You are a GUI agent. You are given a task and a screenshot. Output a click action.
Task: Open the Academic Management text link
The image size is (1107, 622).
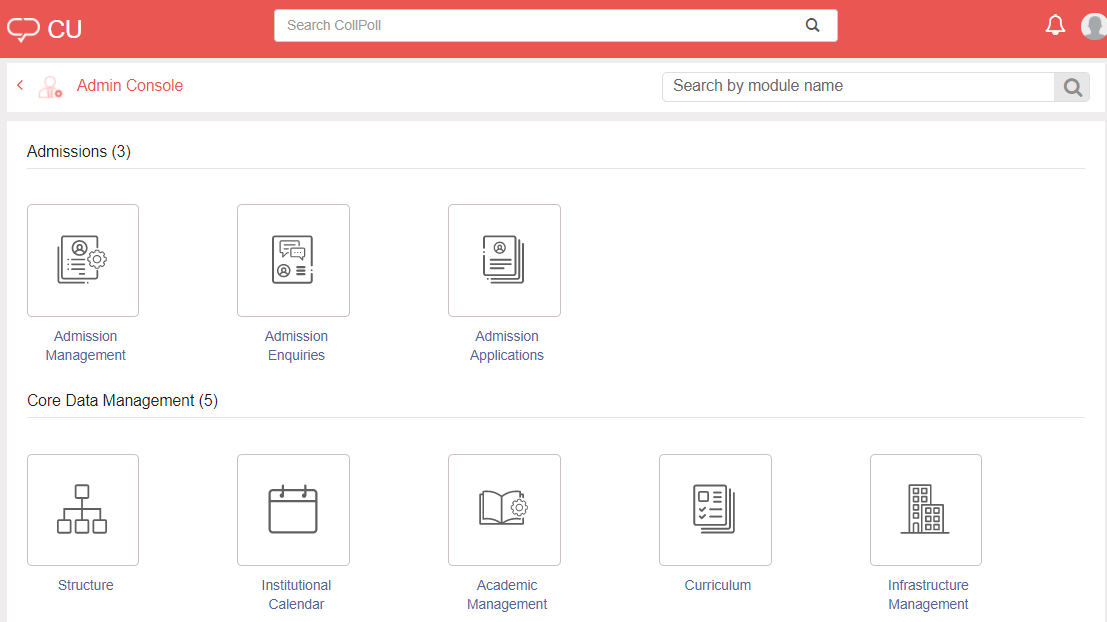507,594
